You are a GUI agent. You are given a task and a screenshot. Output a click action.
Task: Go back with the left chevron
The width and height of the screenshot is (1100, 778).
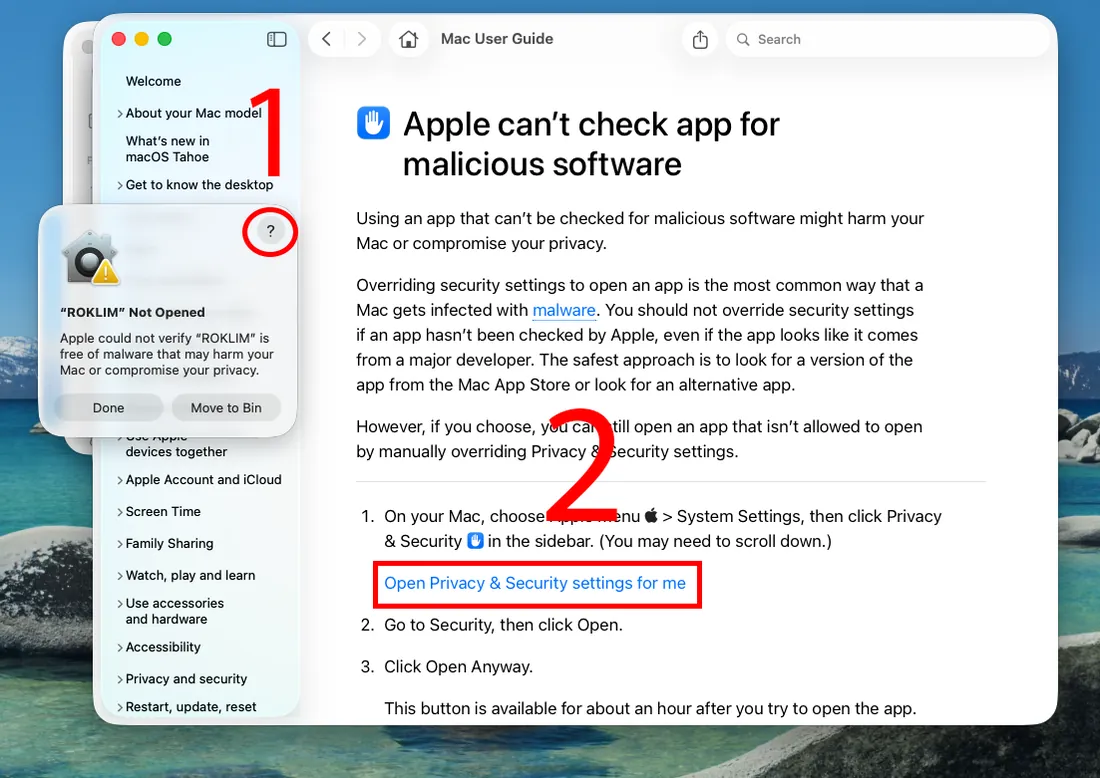(x=326, y=39)
